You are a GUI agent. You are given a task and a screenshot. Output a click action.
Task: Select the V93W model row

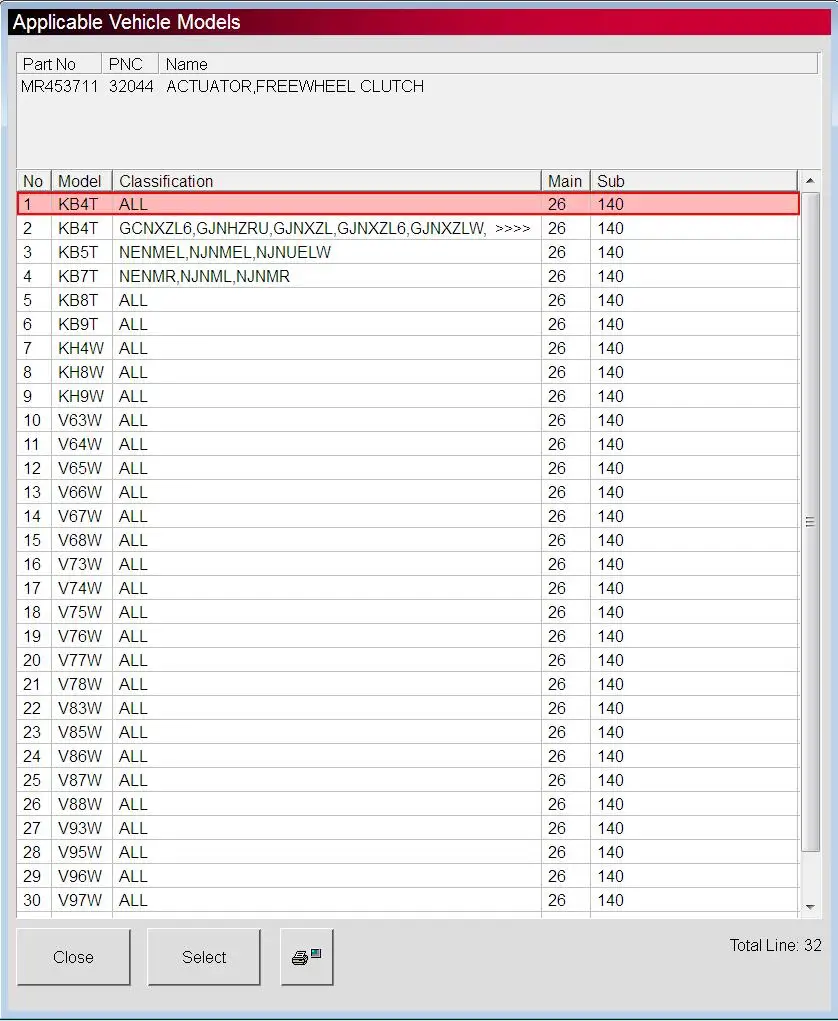click(408, 828)
